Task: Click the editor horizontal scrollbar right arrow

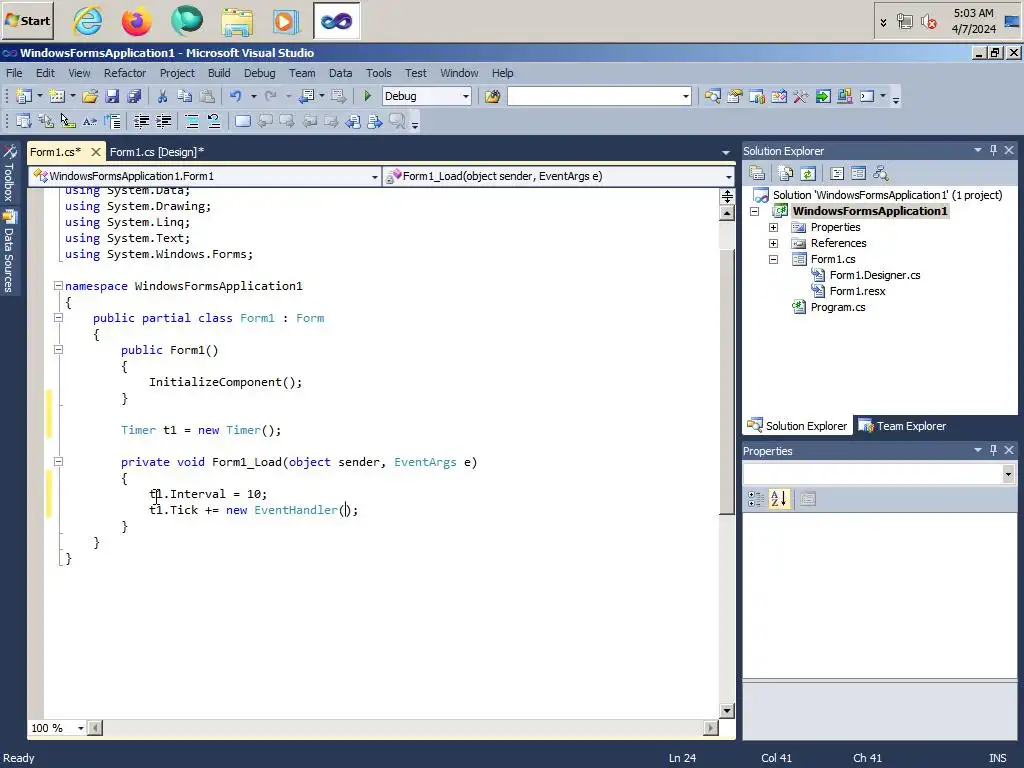Action: coord(711,728)
